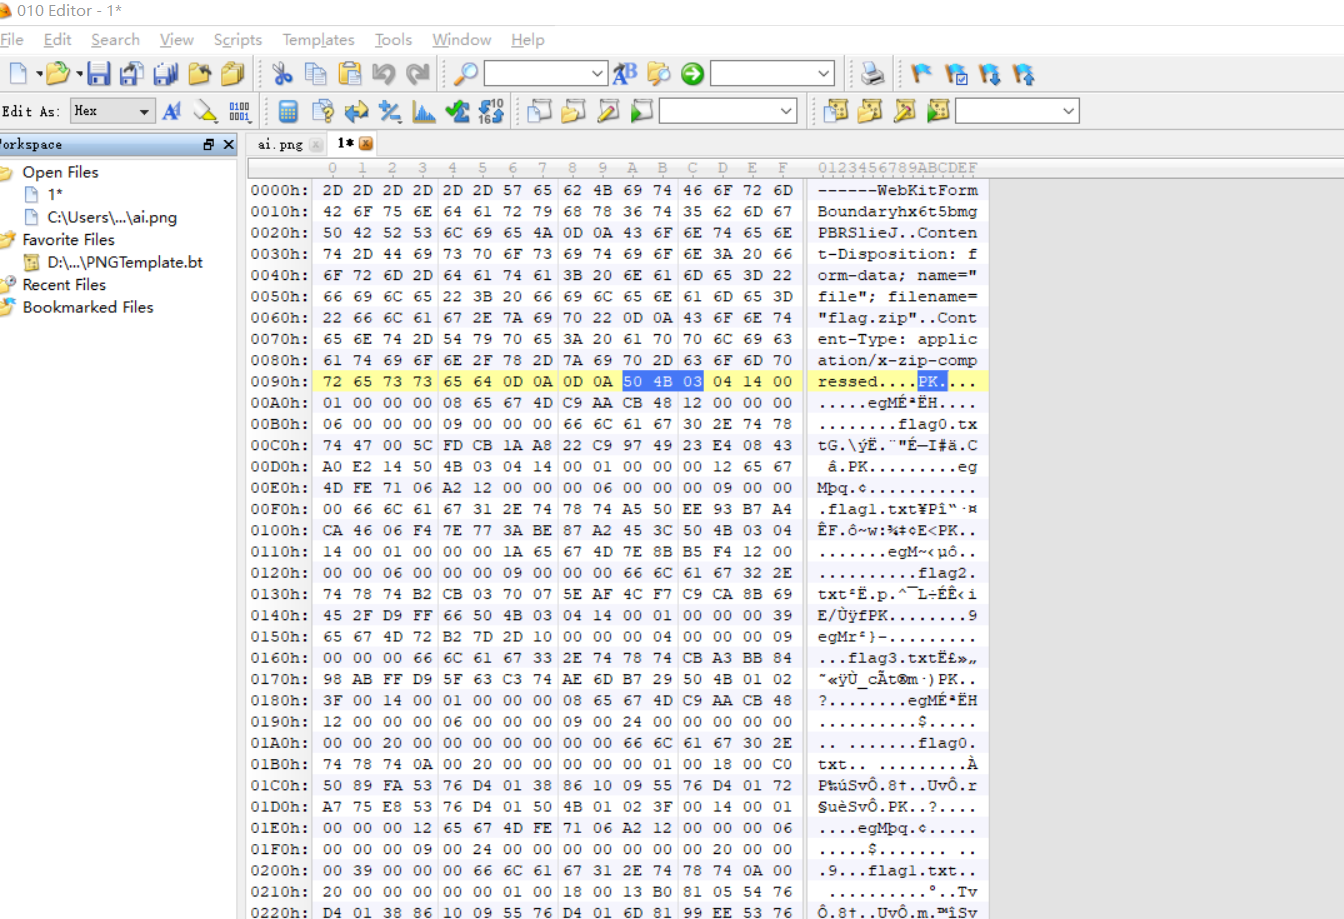
Task: Close the 1* tab
Action: [366, 144]
